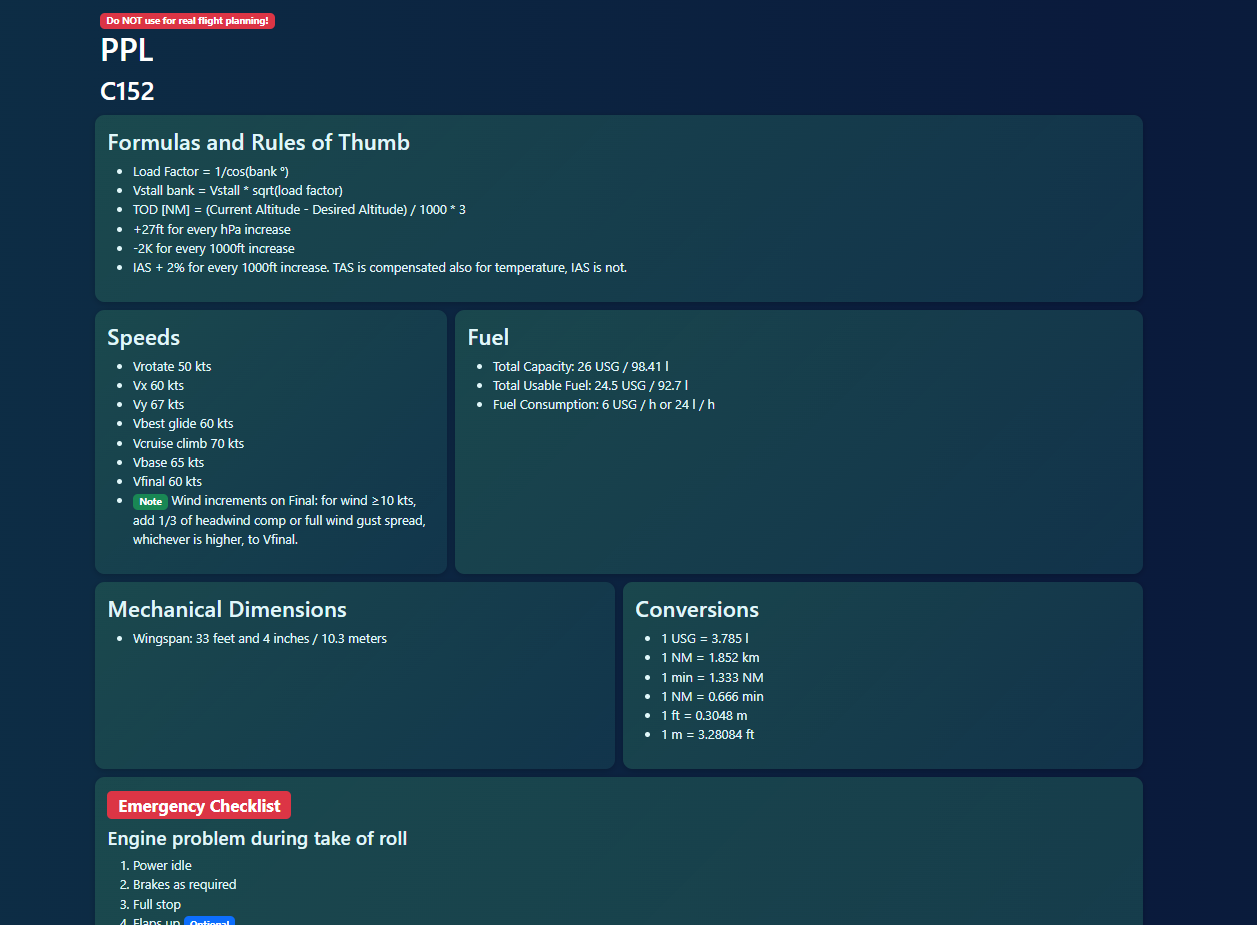Select the Fuel card heading
Screen dimensions: 1257x925
(x=488, y=338)
